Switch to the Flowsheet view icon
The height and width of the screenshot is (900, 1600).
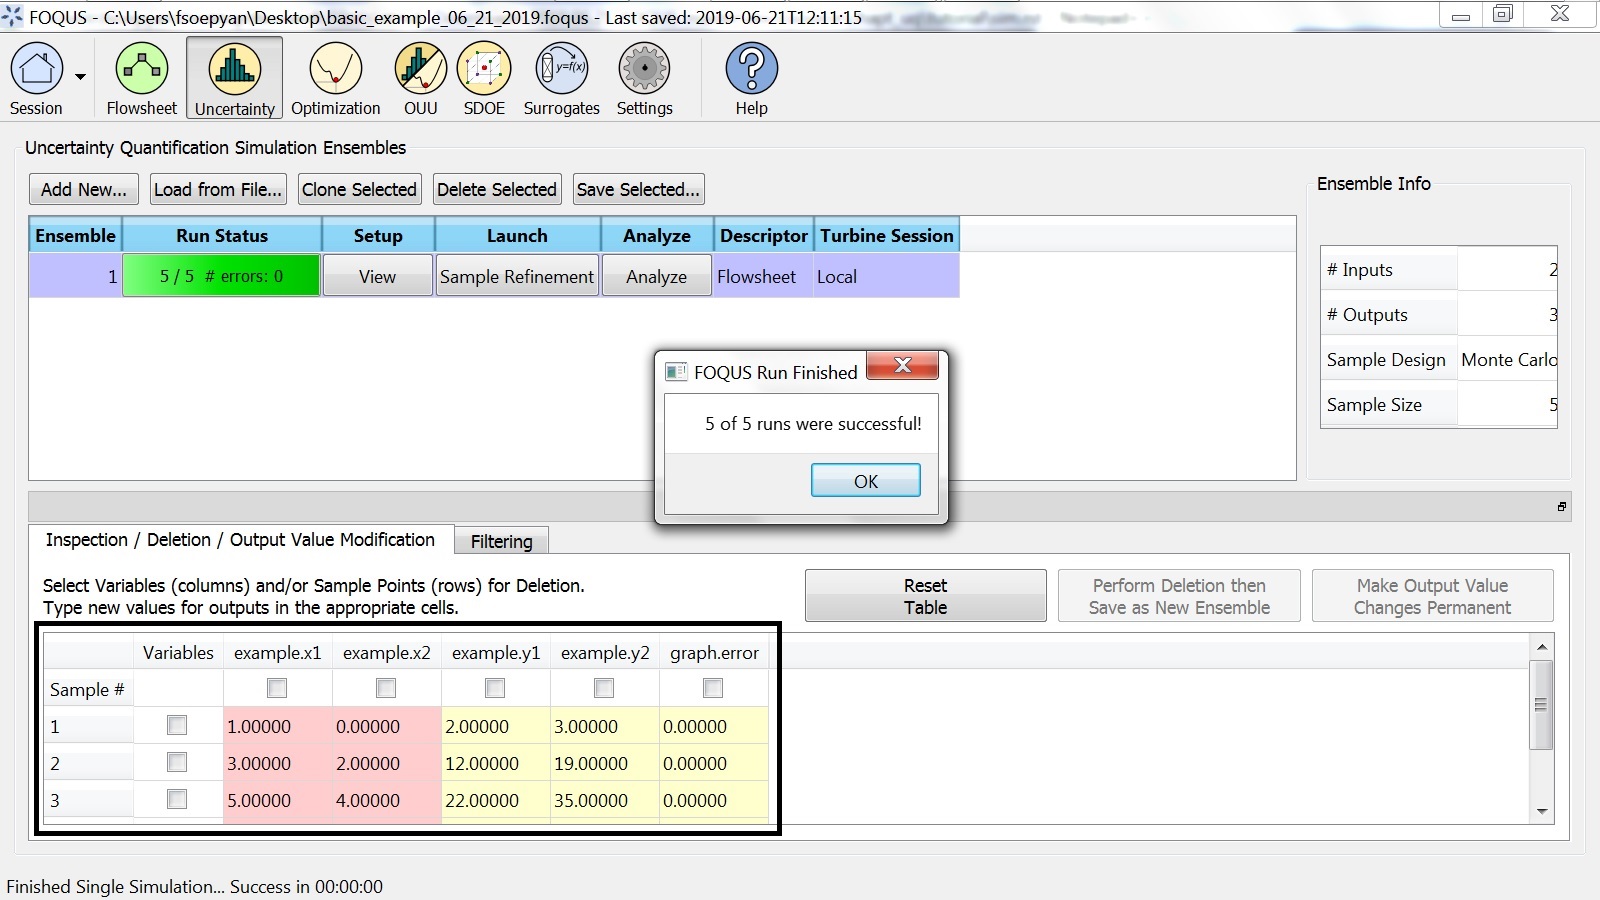tap(141, 69)
